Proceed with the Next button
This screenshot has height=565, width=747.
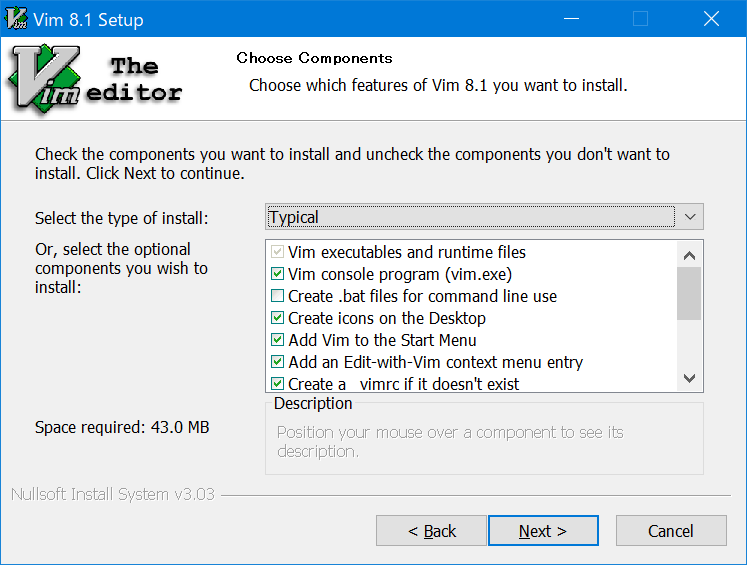(543, 531)
